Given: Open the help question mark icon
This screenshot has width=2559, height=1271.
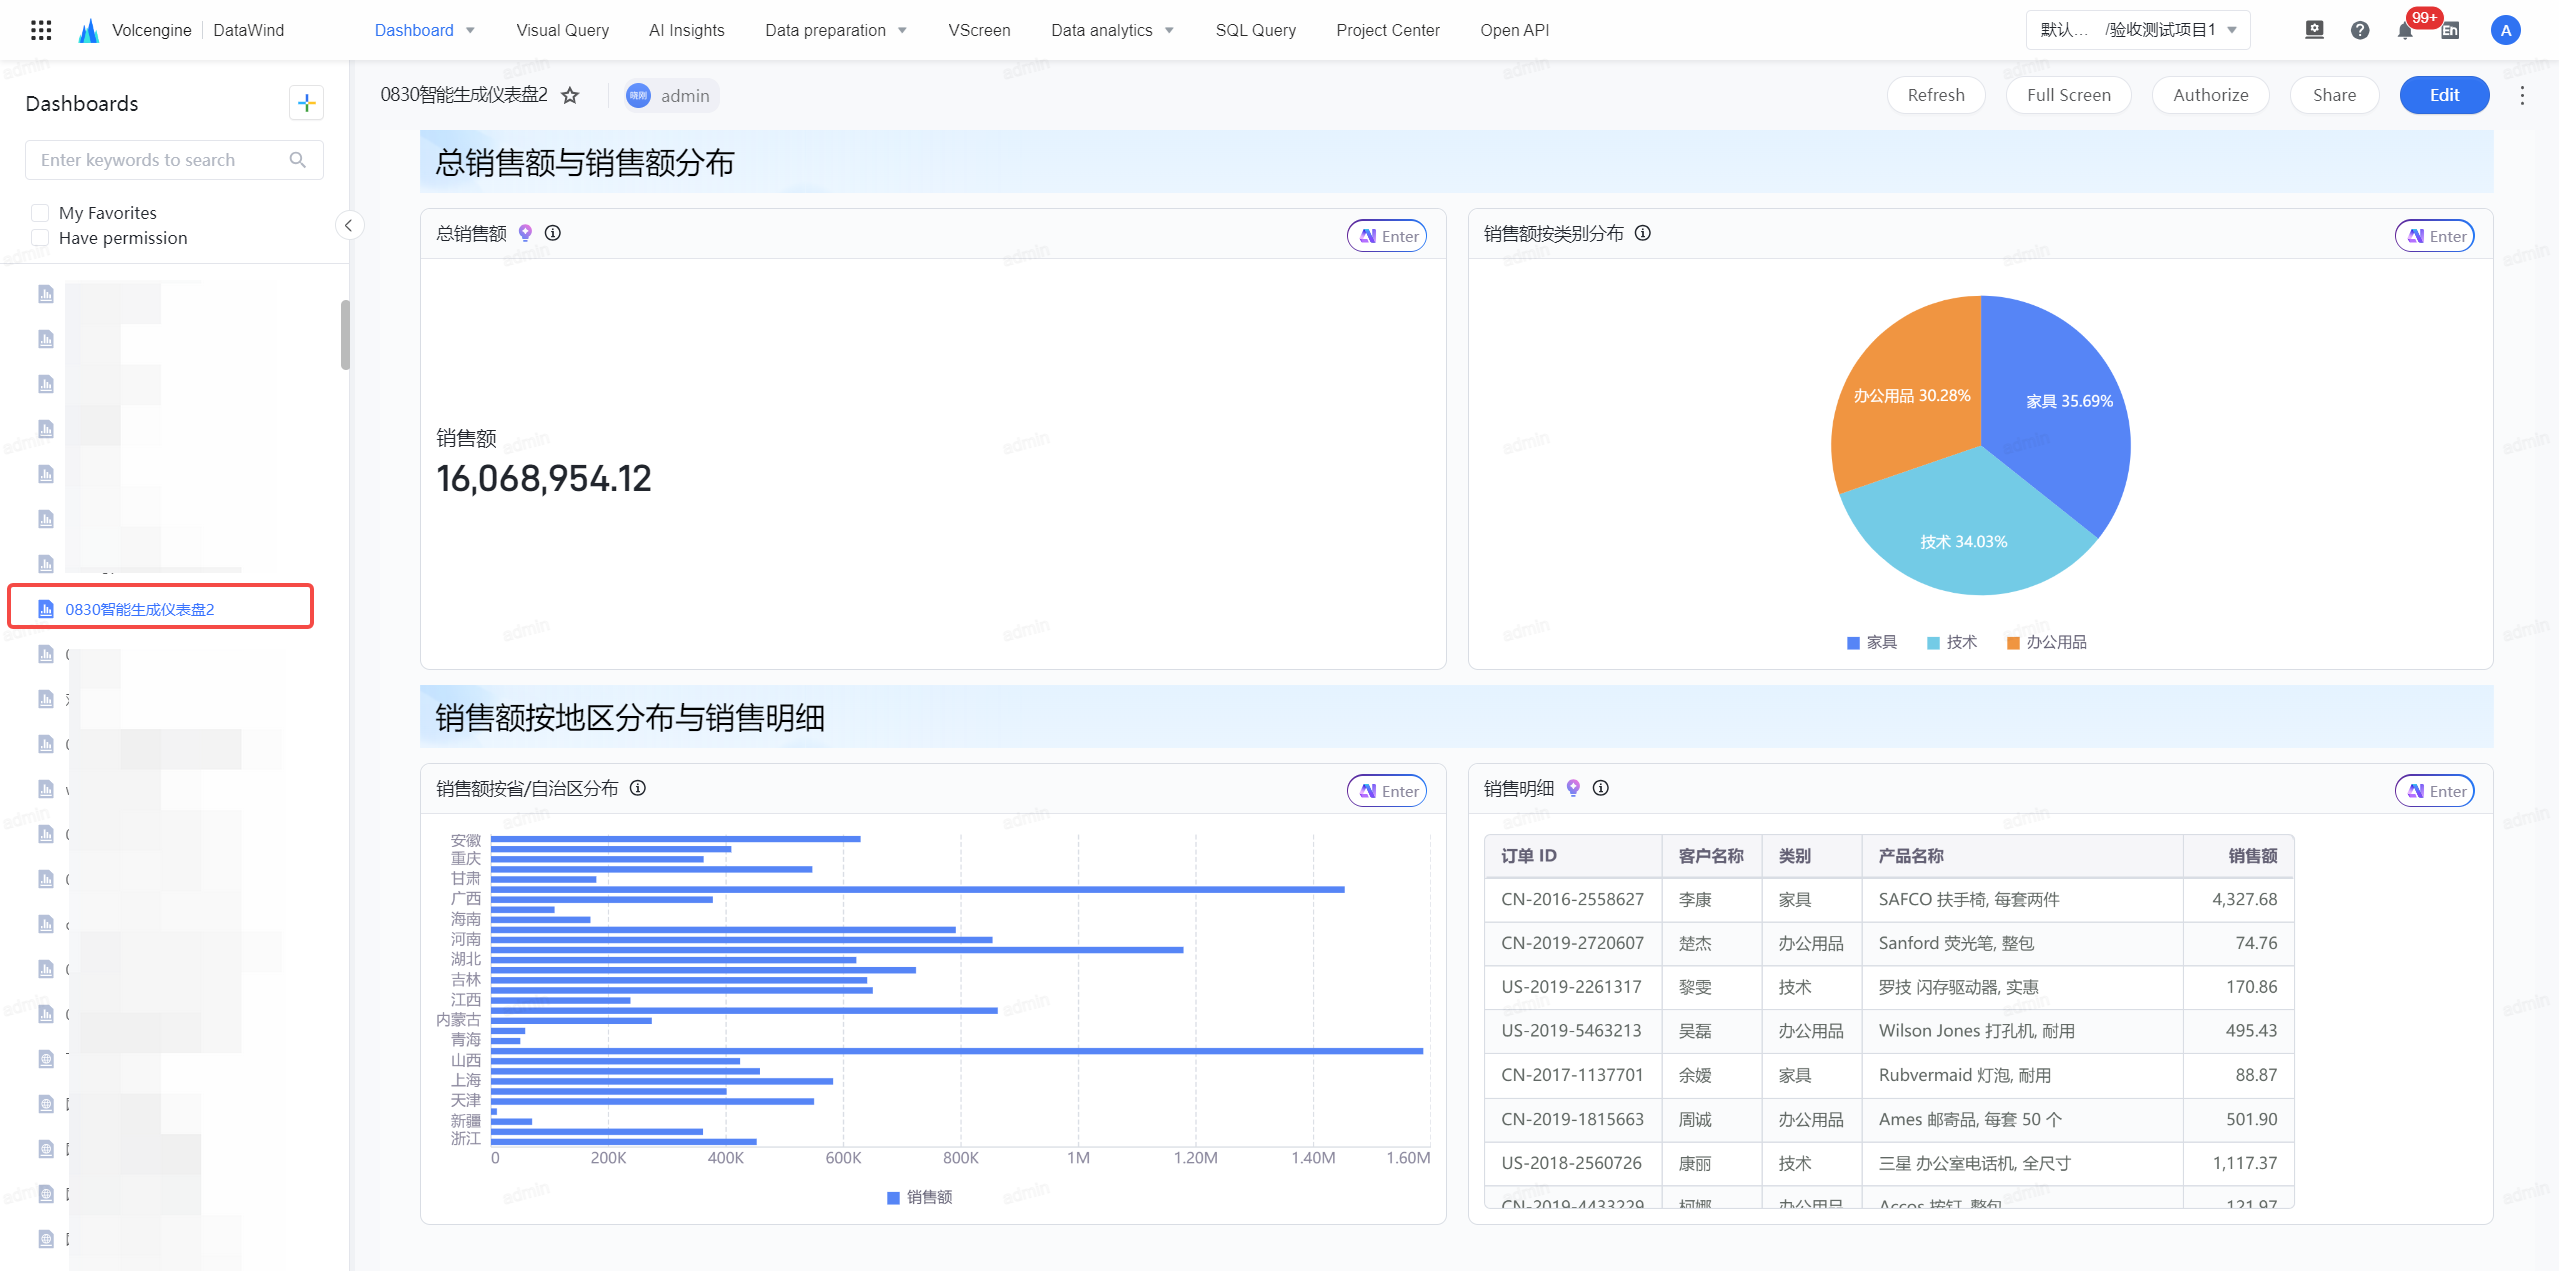Looking at the screenshot, I should click(2360, 30).
